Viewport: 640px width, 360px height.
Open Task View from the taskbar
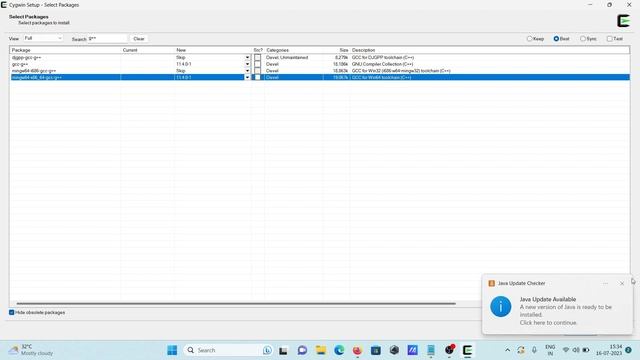point(283,350)
